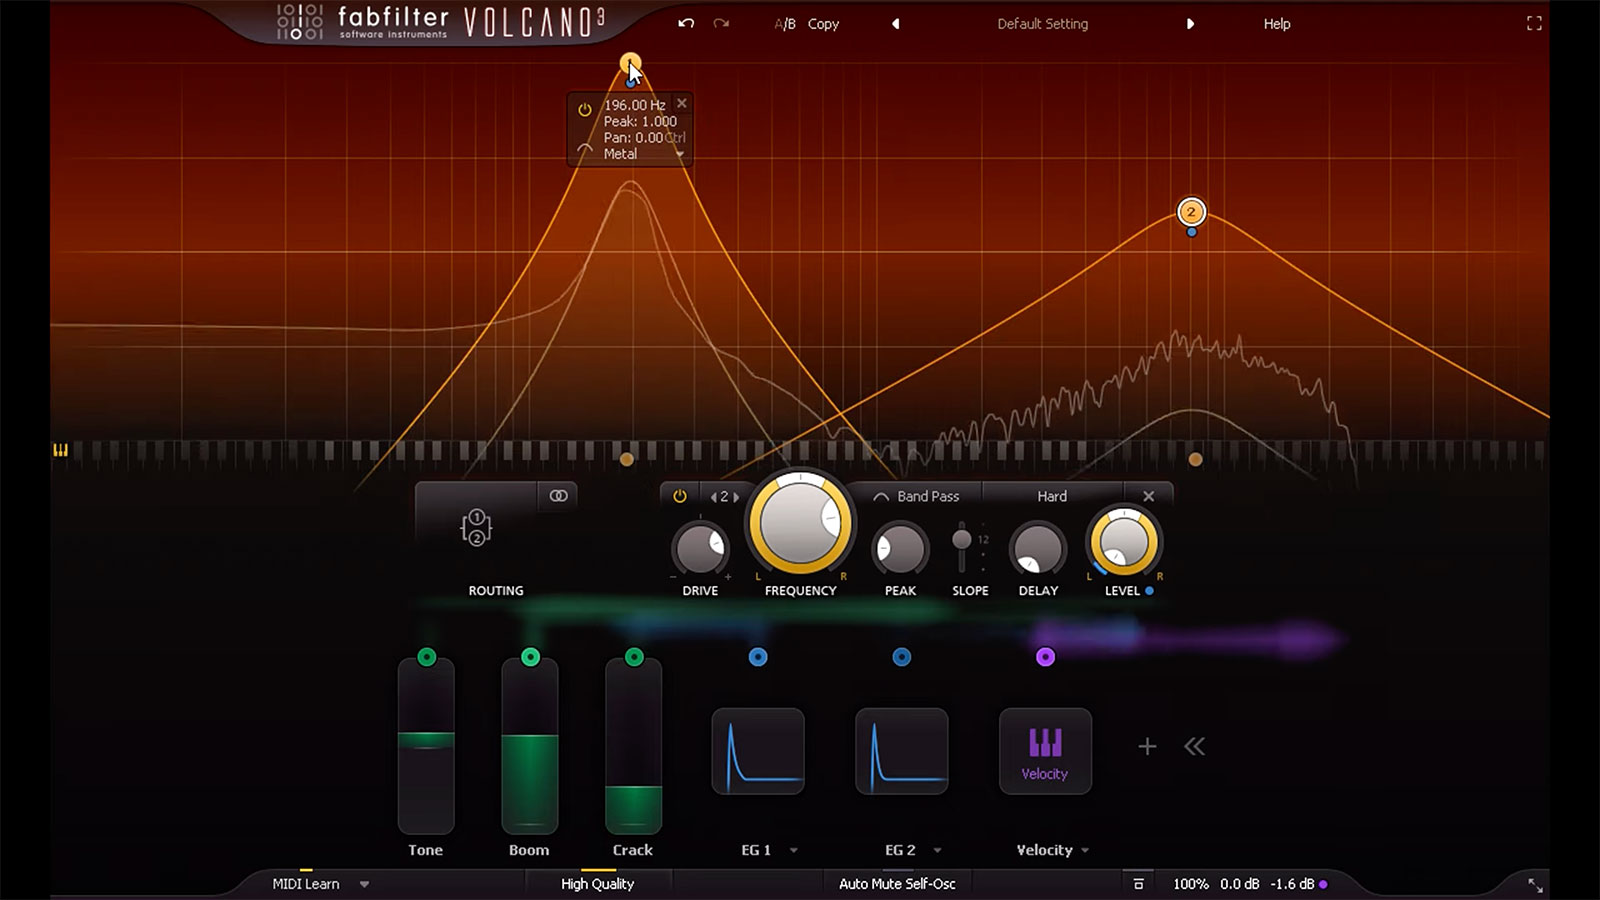Viewport: 1600px width, 900px height.
Task: Click the Redo icon in the top toolbar
Action: coord(721,23)
